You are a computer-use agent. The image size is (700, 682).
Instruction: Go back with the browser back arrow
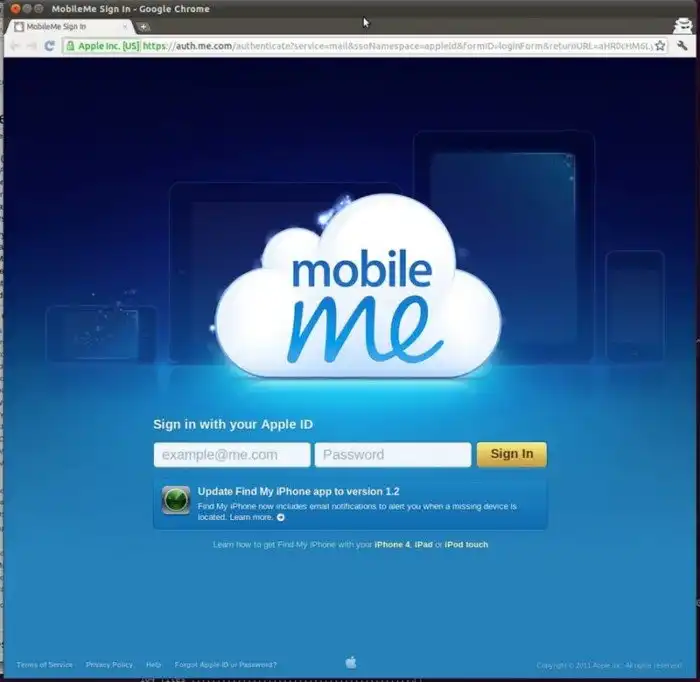click(x=15, y=46)
